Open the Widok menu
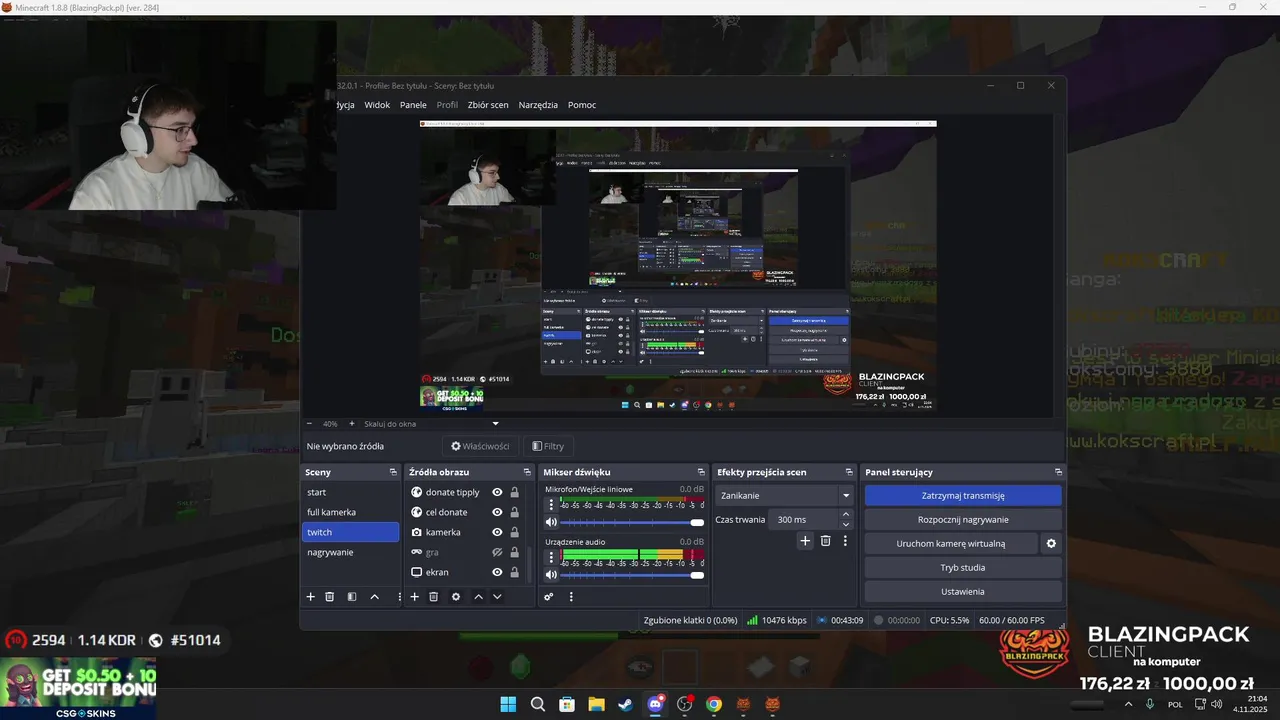1280x720 pixels. tap(377, 105)
